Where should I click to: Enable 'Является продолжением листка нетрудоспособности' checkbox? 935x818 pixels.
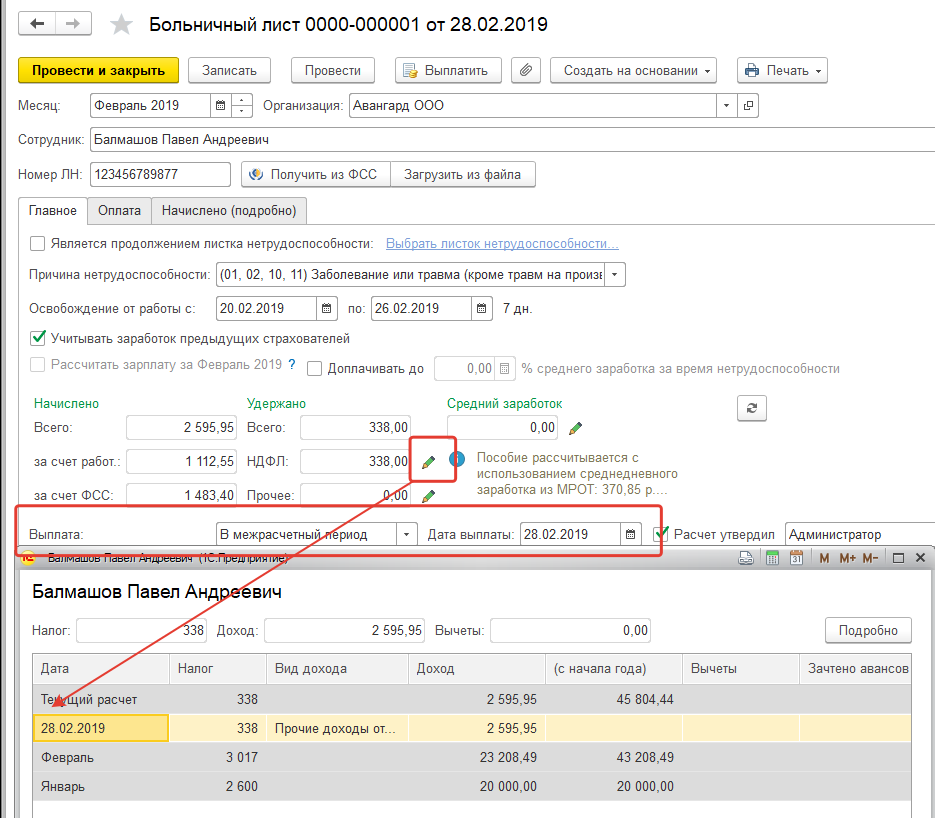click(38, 243)
